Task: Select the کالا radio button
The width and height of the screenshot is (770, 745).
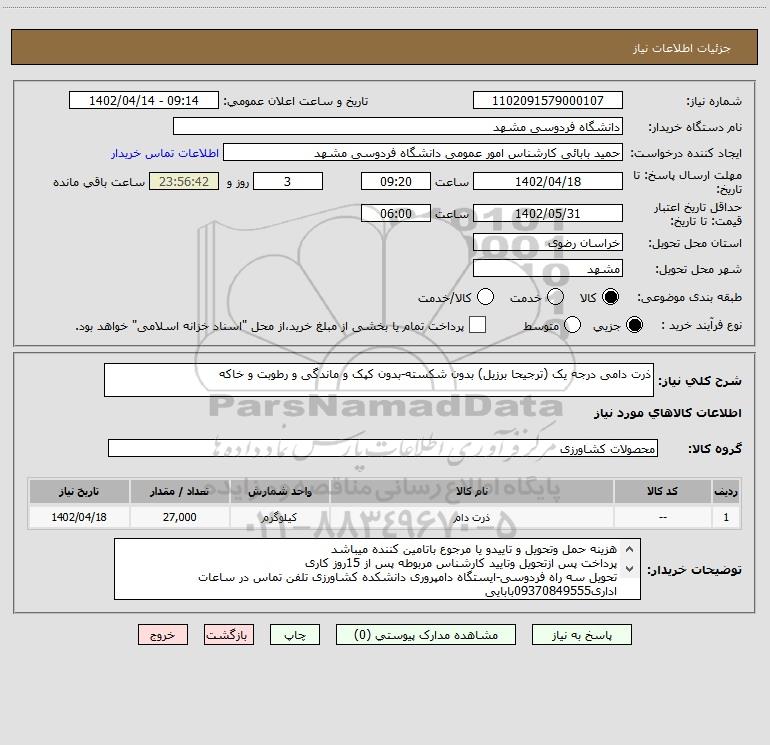Action: click(610, 298)
